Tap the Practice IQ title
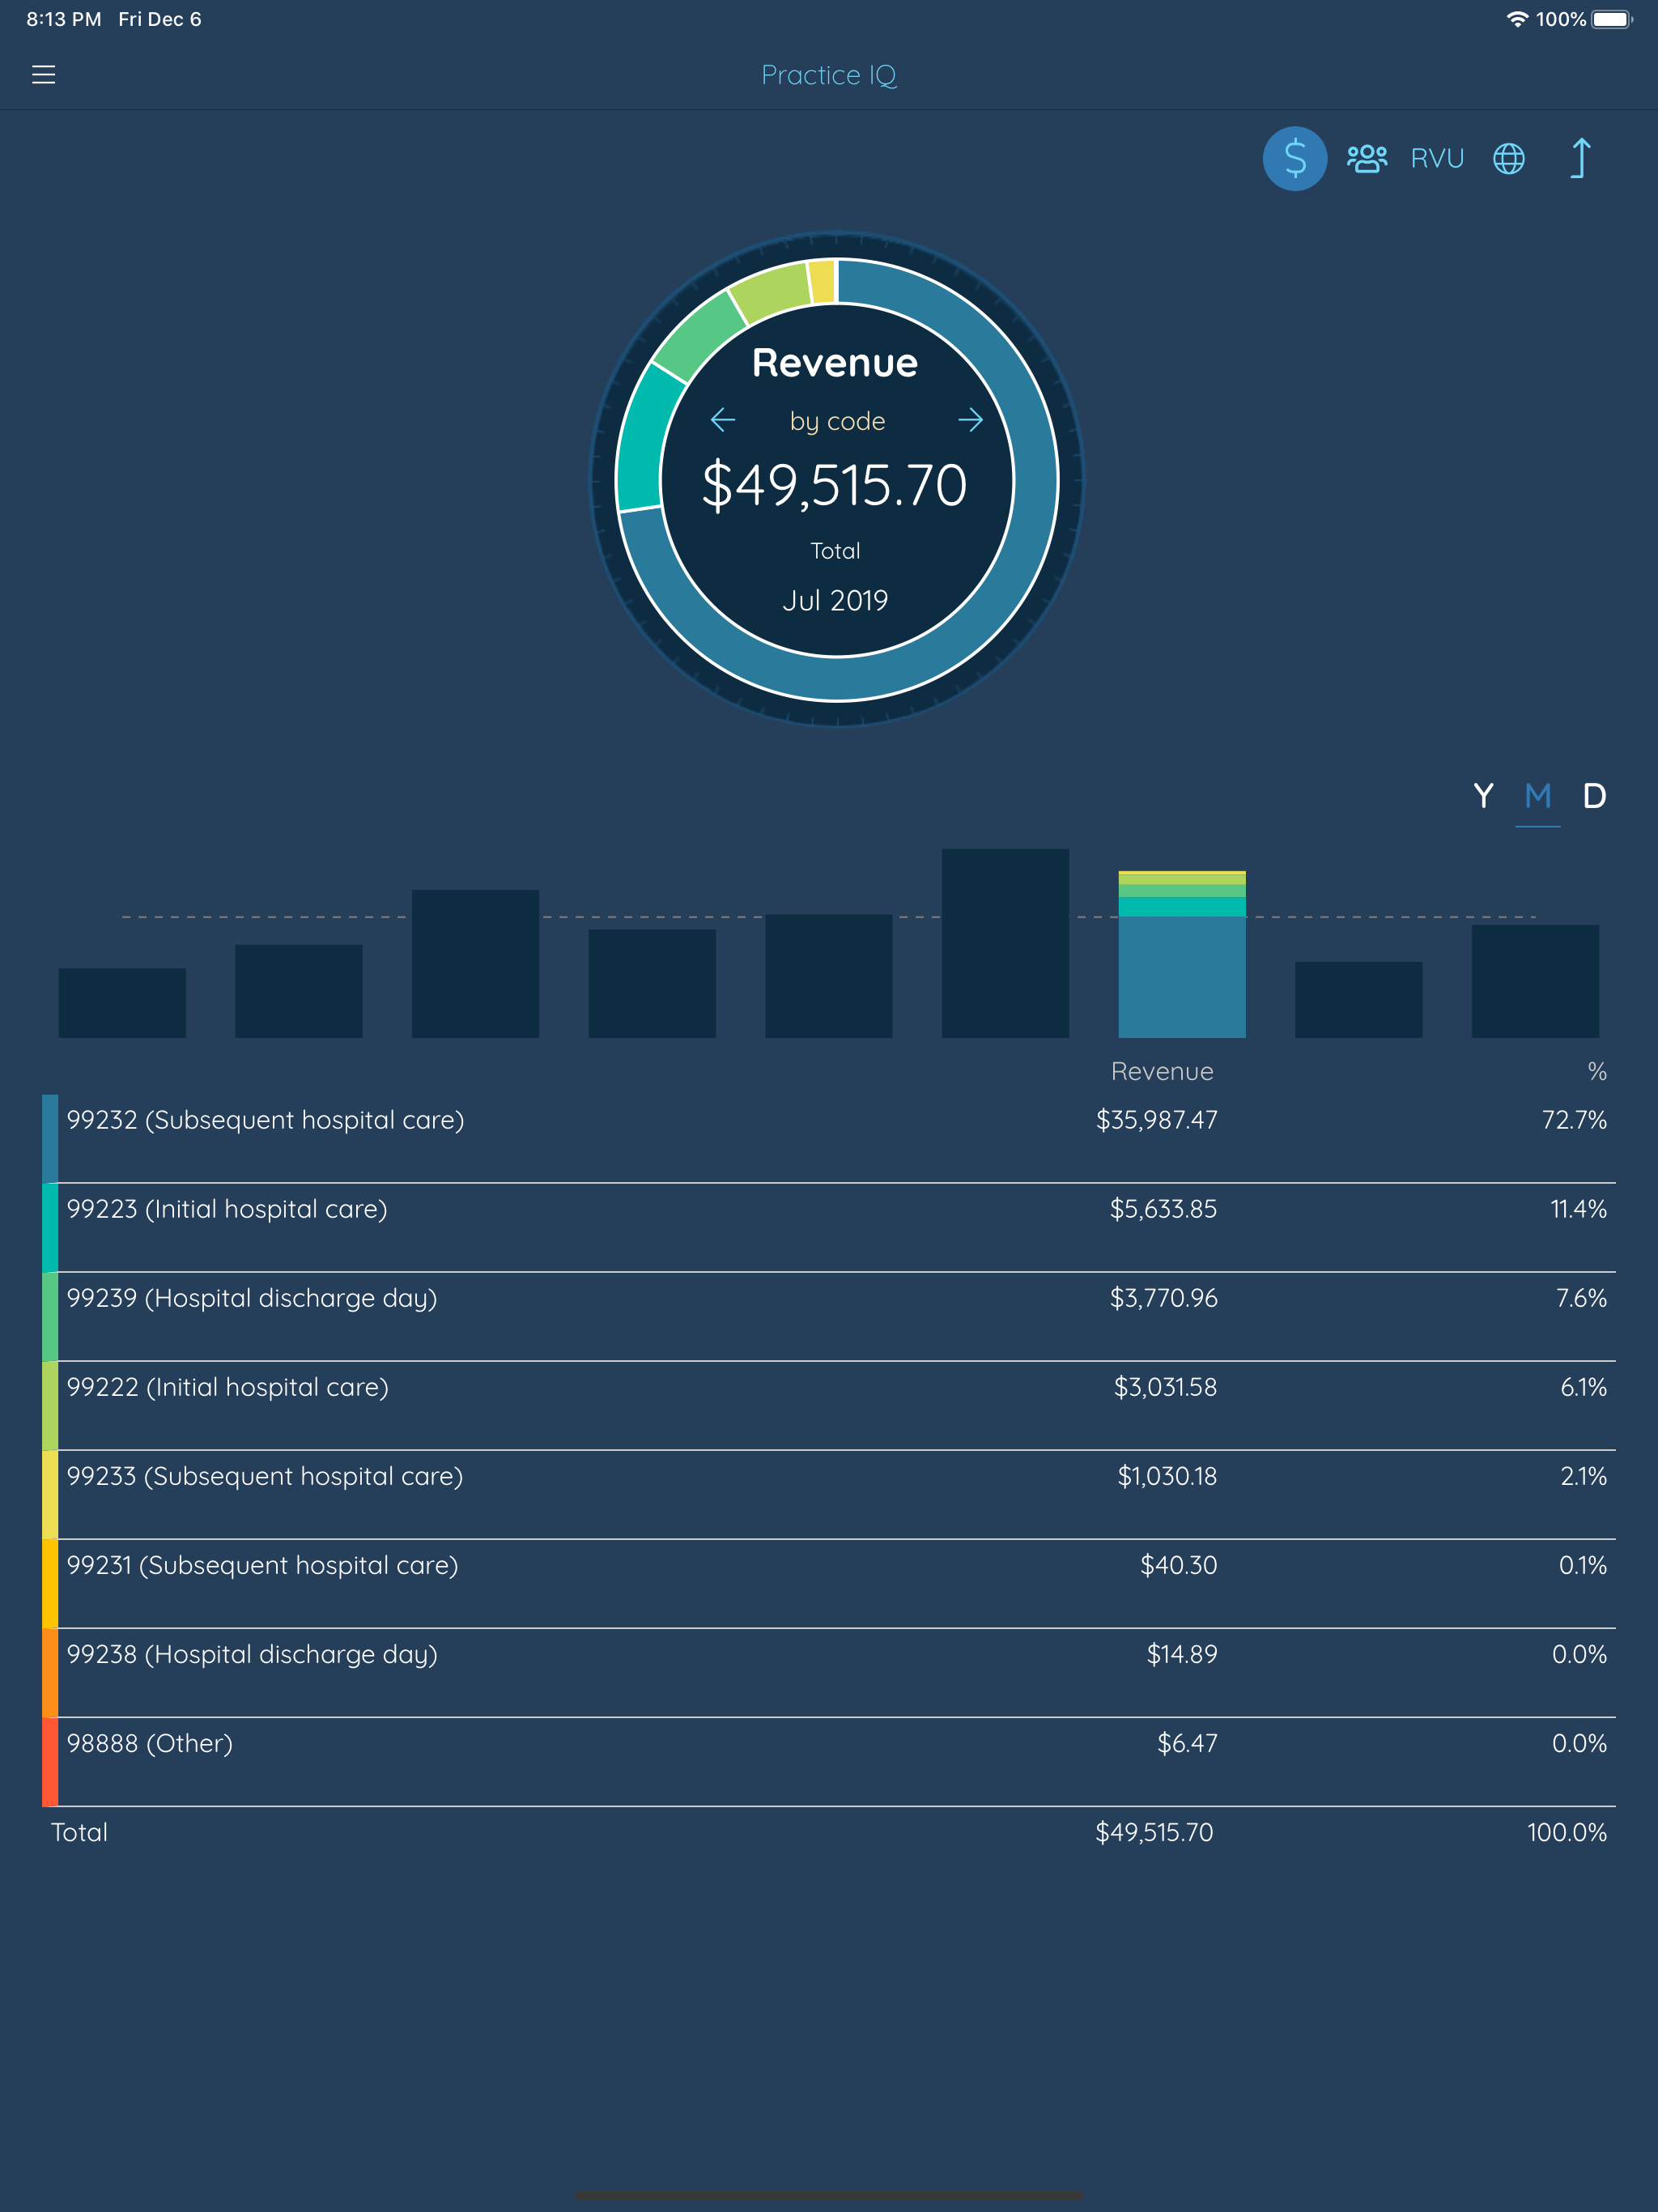Image resolution: width=1658 pixels, height=2212 pixels. coord(829,75)
